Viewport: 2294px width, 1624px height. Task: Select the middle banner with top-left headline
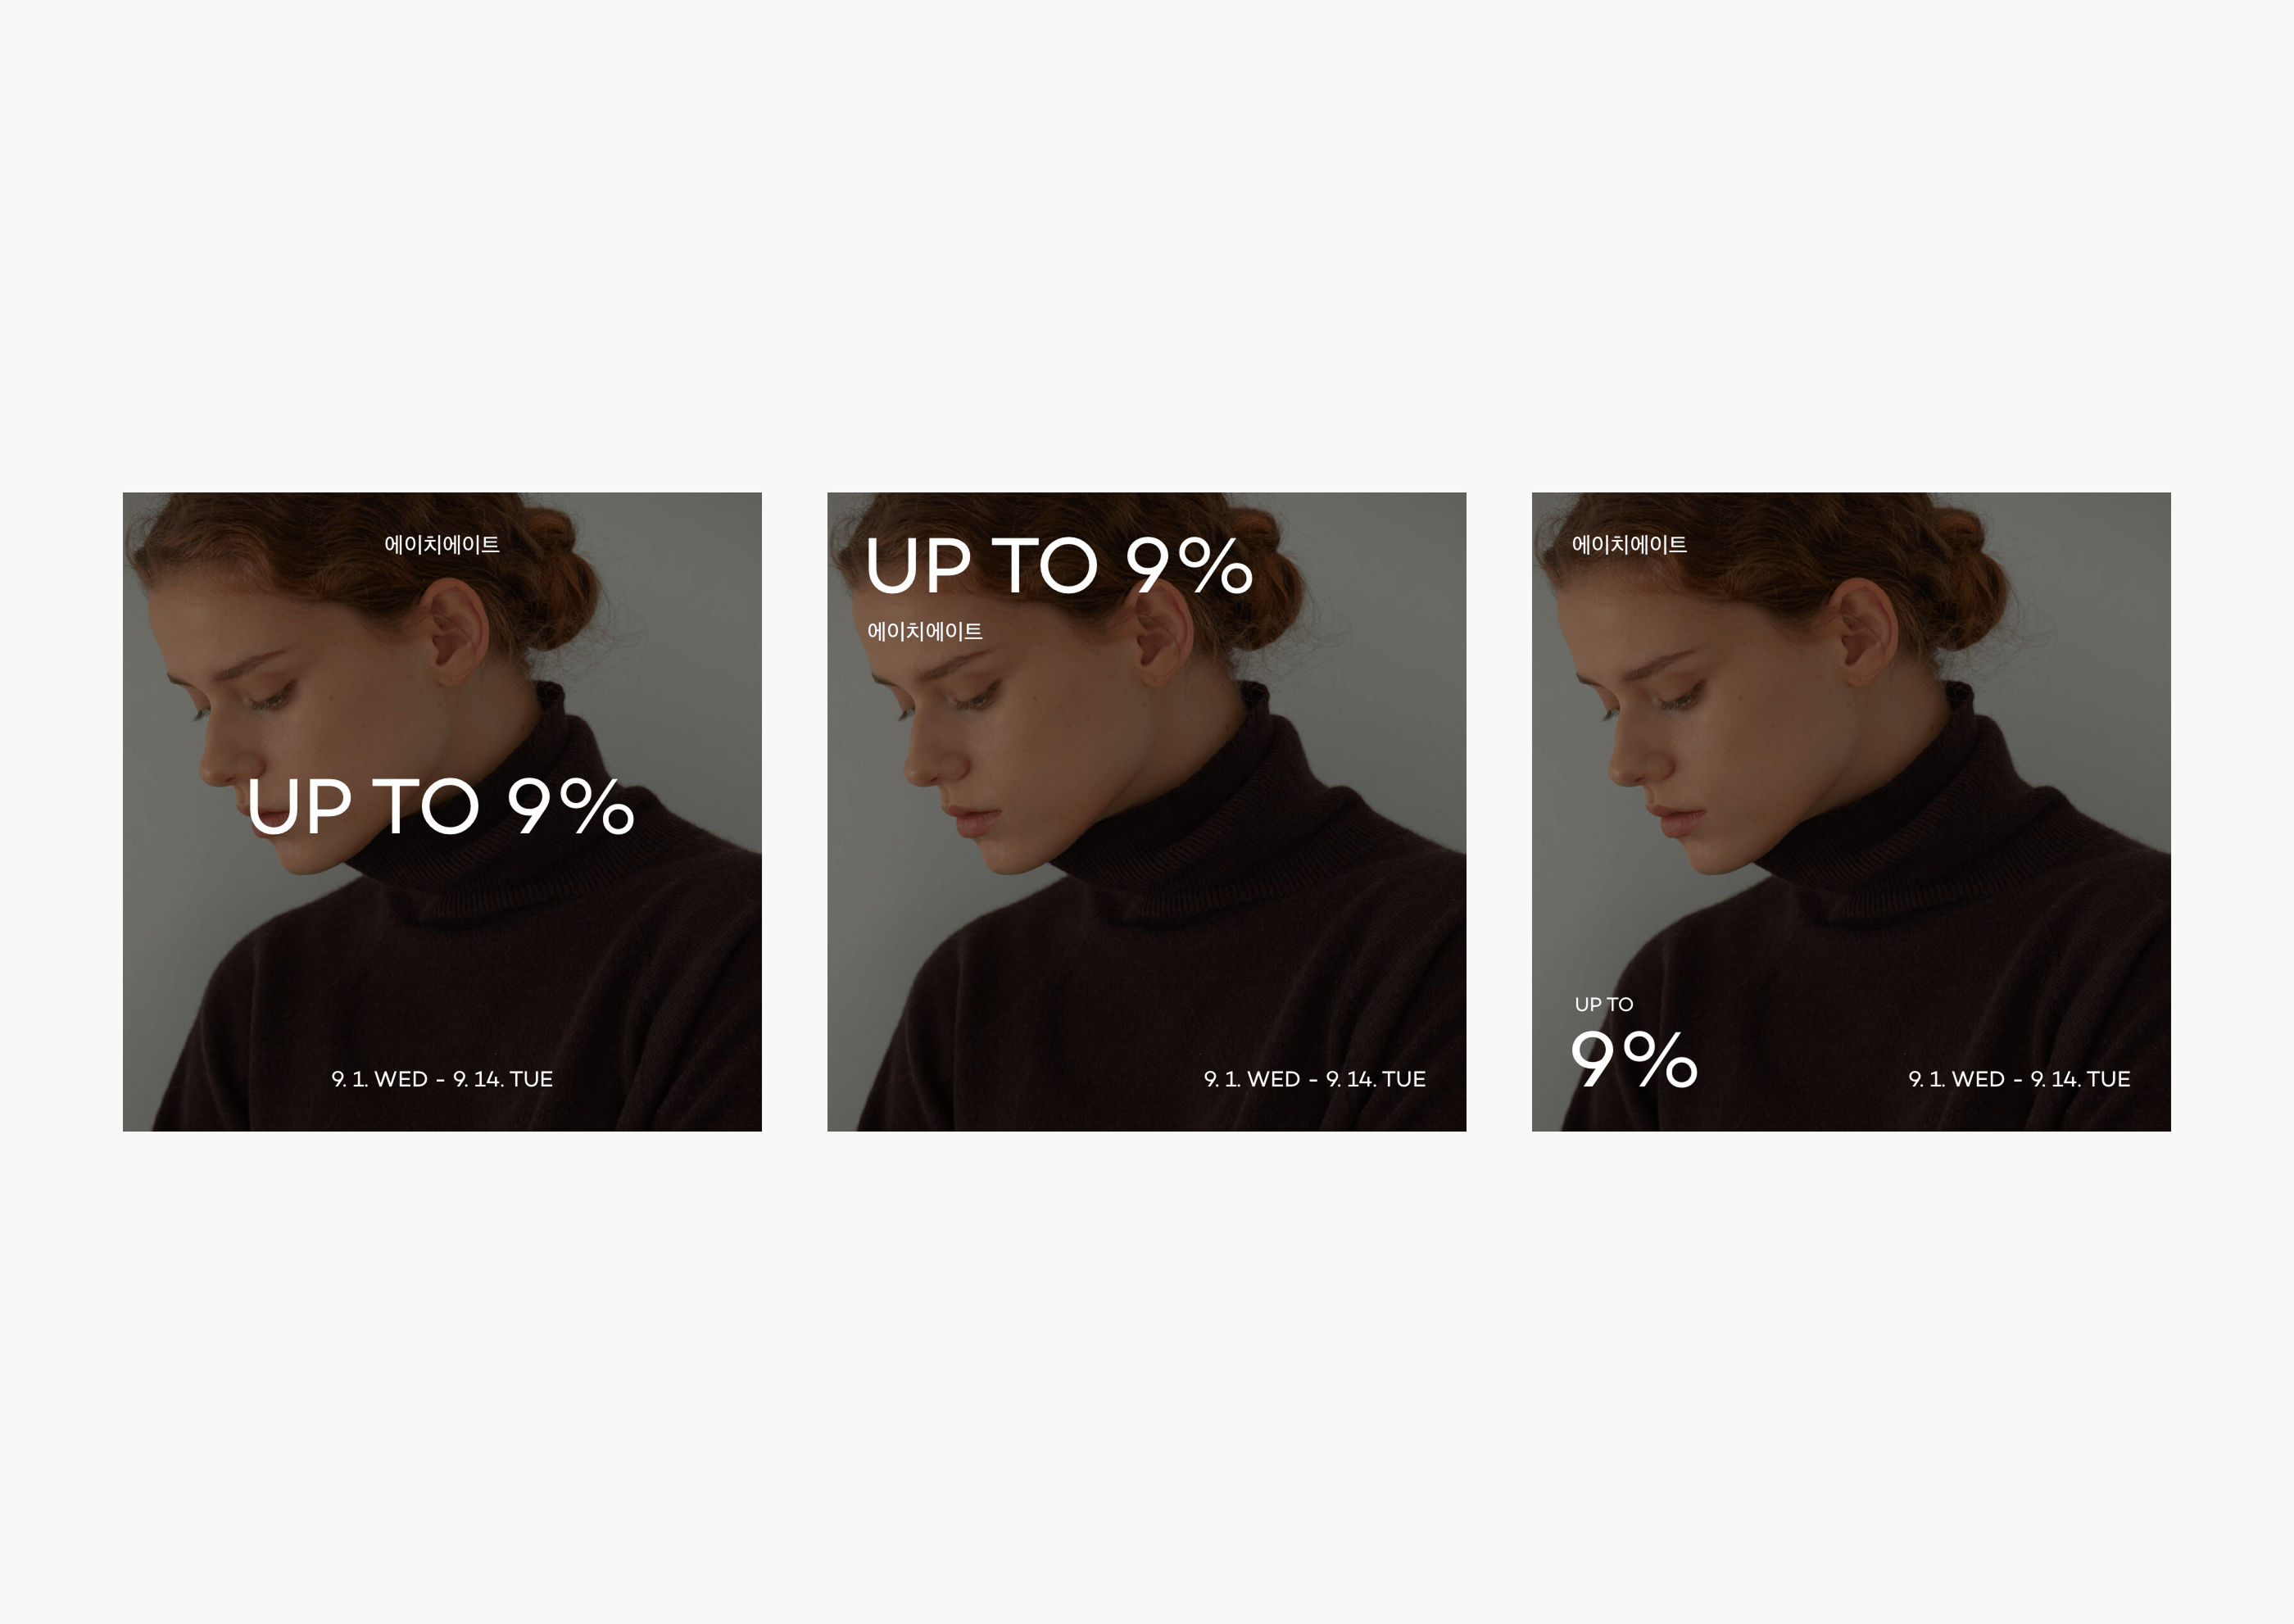1146,812
